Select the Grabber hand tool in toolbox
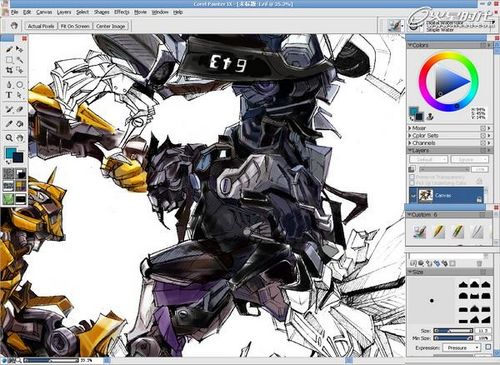500x365 pixels. point(20,138)
